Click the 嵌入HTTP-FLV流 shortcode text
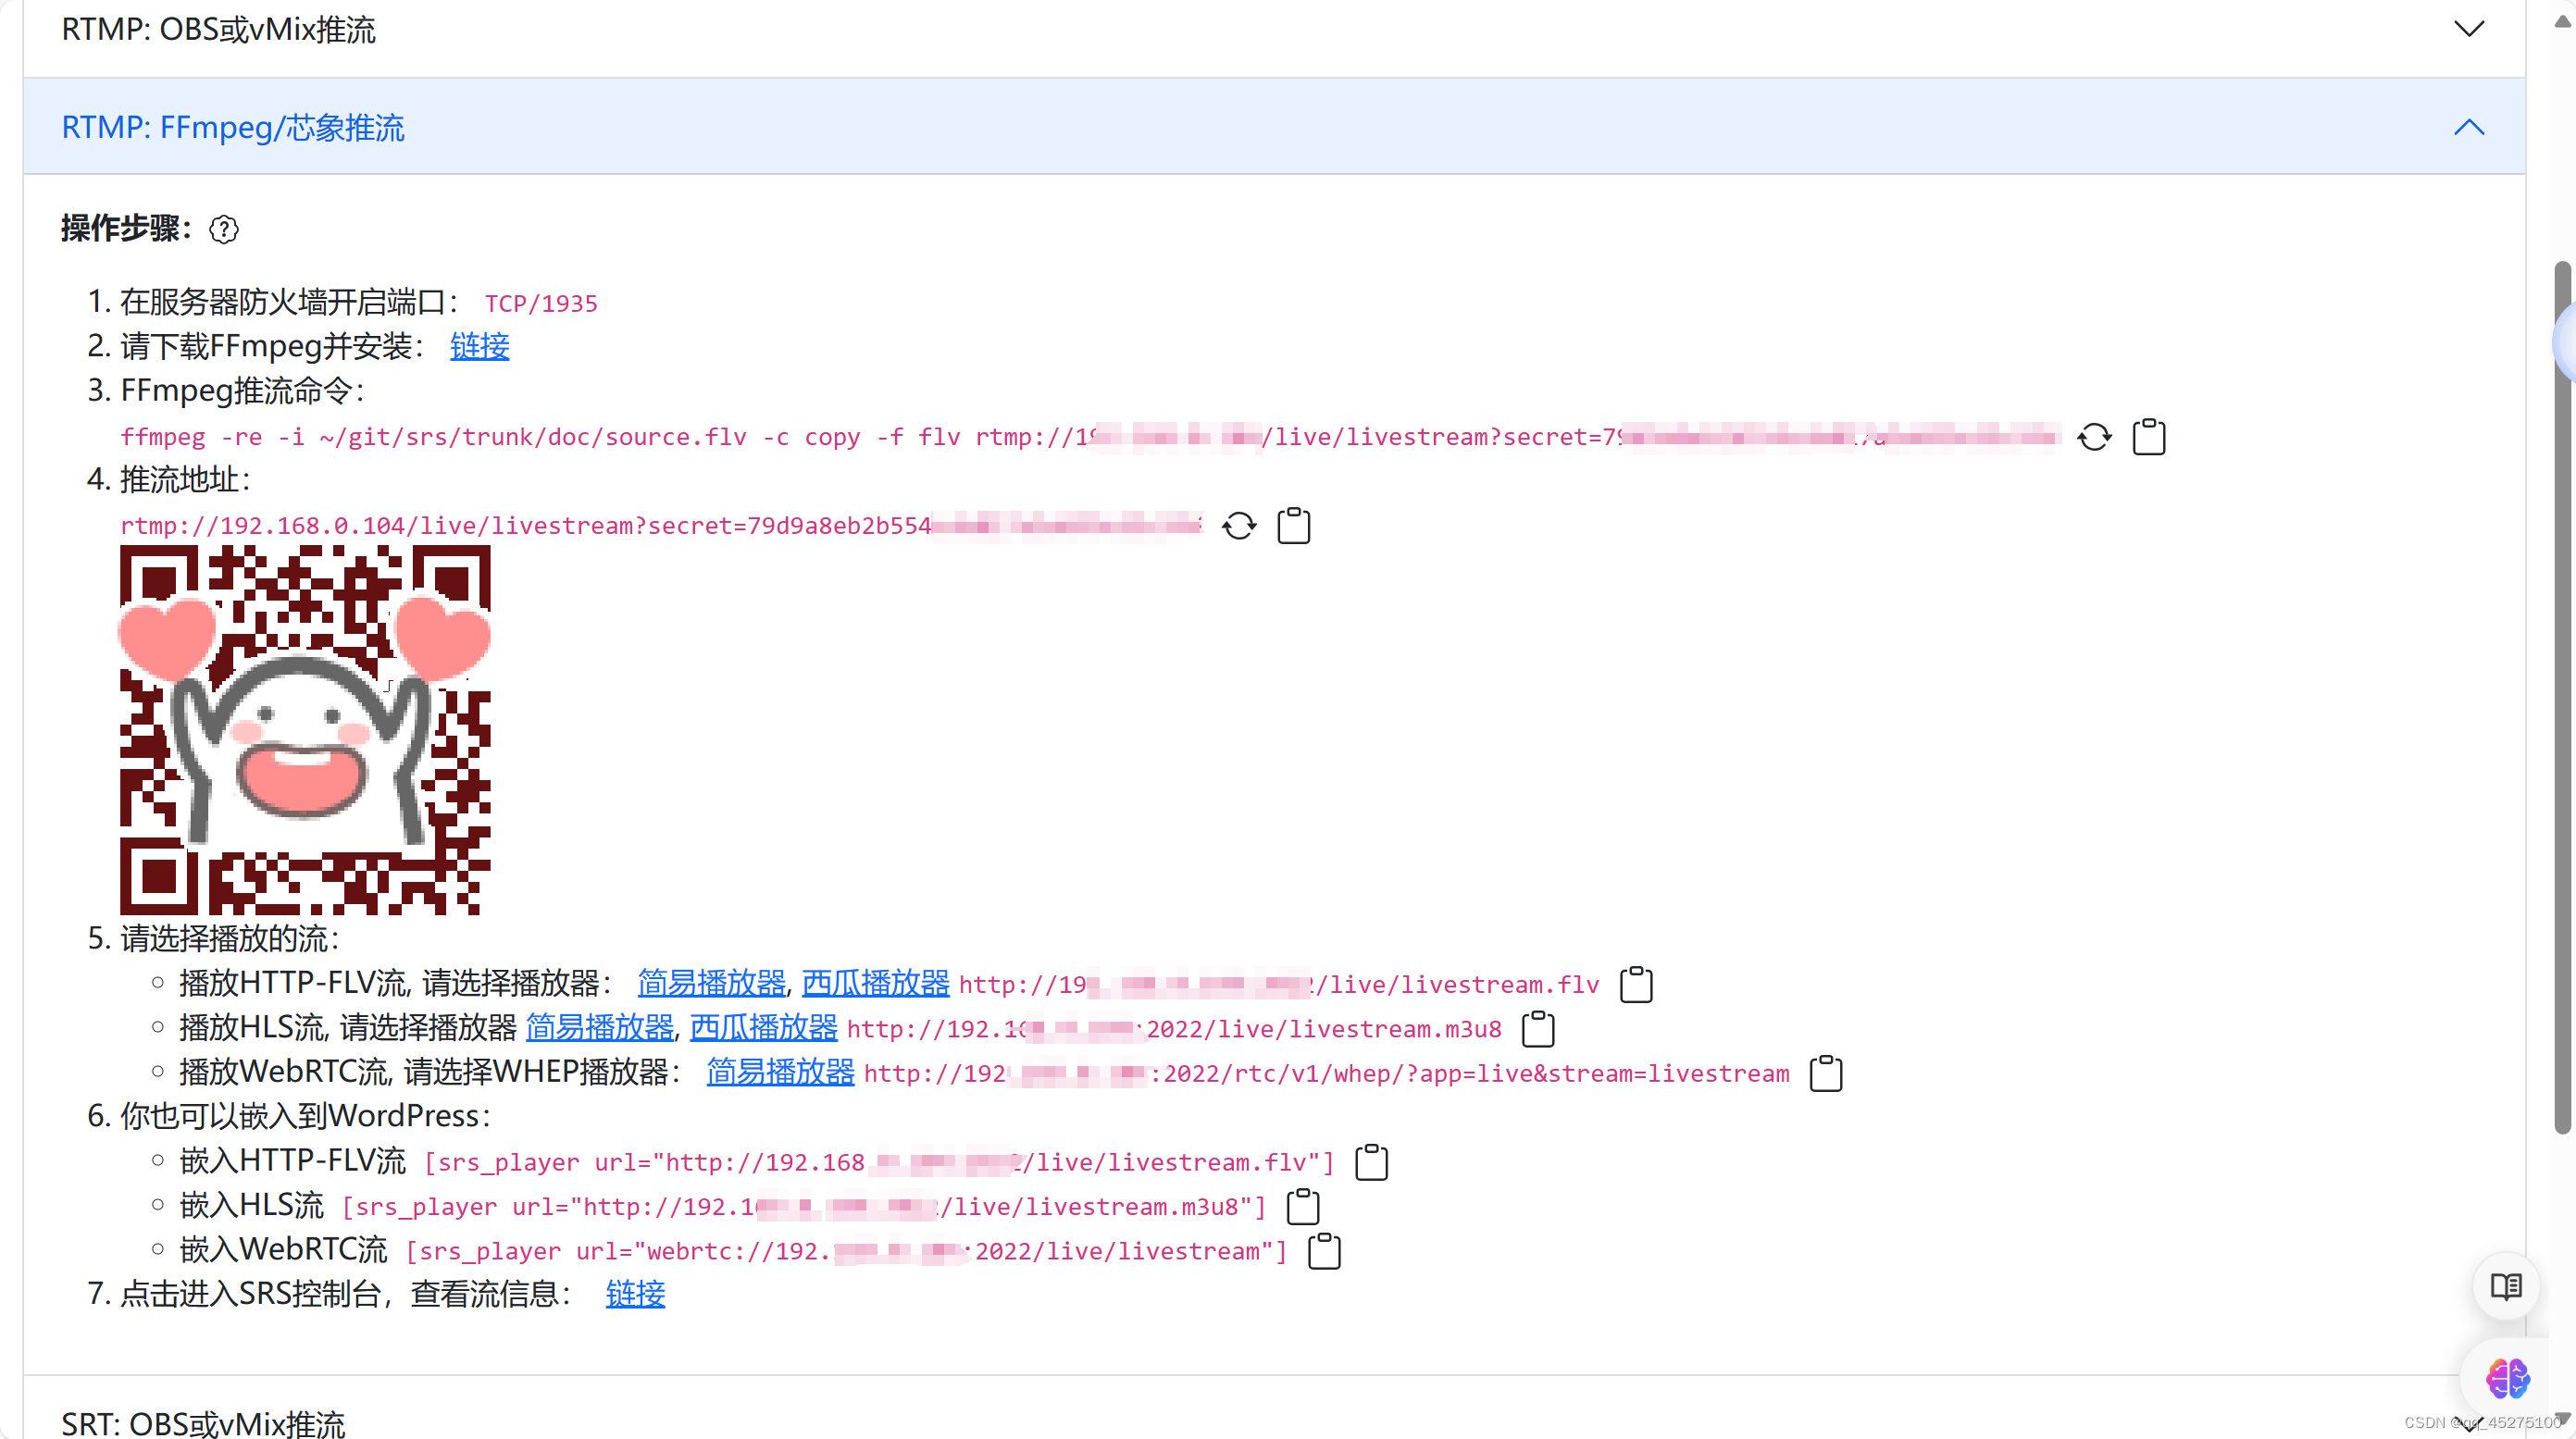 (880, 1162)
